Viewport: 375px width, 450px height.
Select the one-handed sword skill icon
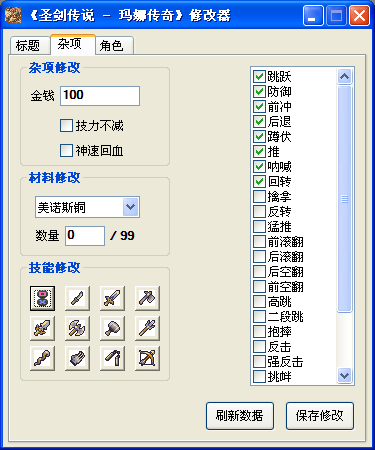coord(112,298)
